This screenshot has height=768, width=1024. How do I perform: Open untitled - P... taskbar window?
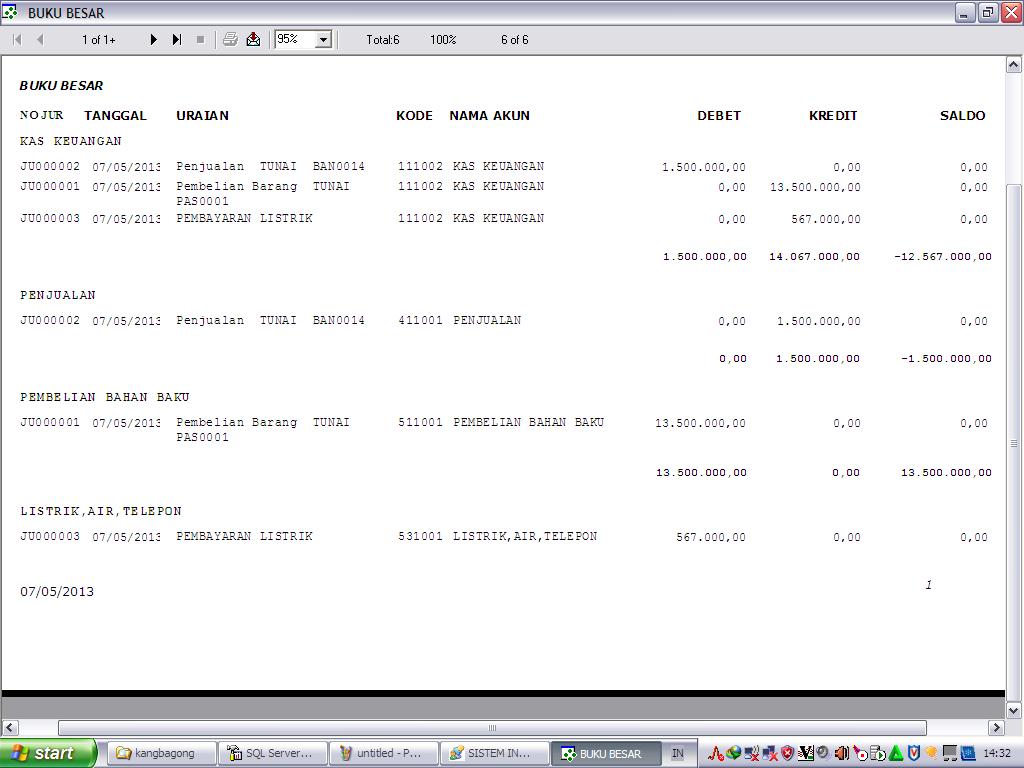tap(383, 753)
